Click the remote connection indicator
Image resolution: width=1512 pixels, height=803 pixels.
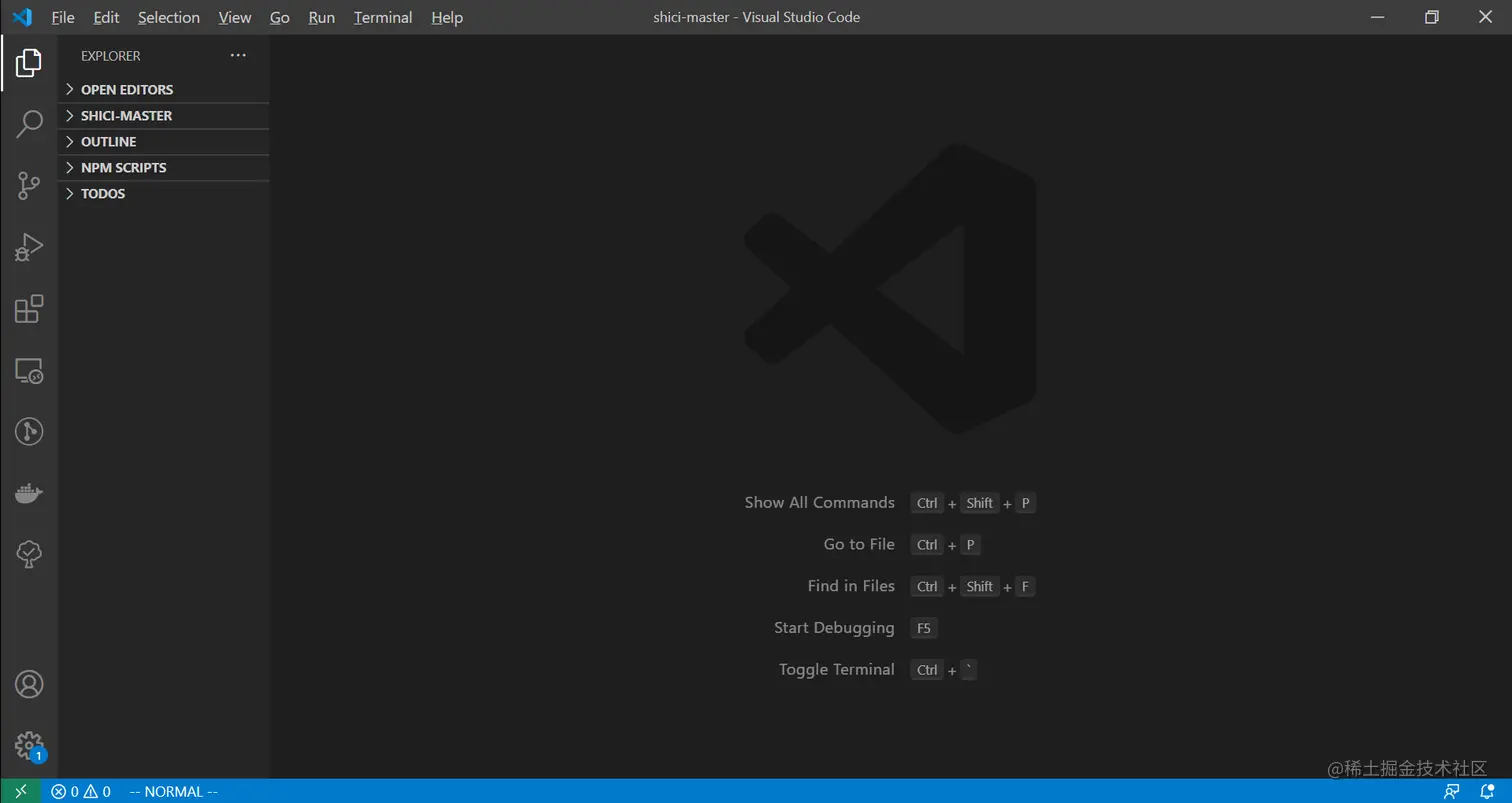click(19, 791)
